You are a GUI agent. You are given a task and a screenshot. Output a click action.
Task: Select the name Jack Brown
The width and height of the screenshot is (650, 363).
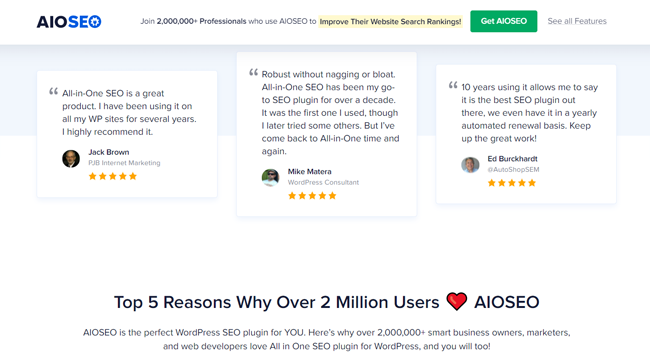[109, 152]
